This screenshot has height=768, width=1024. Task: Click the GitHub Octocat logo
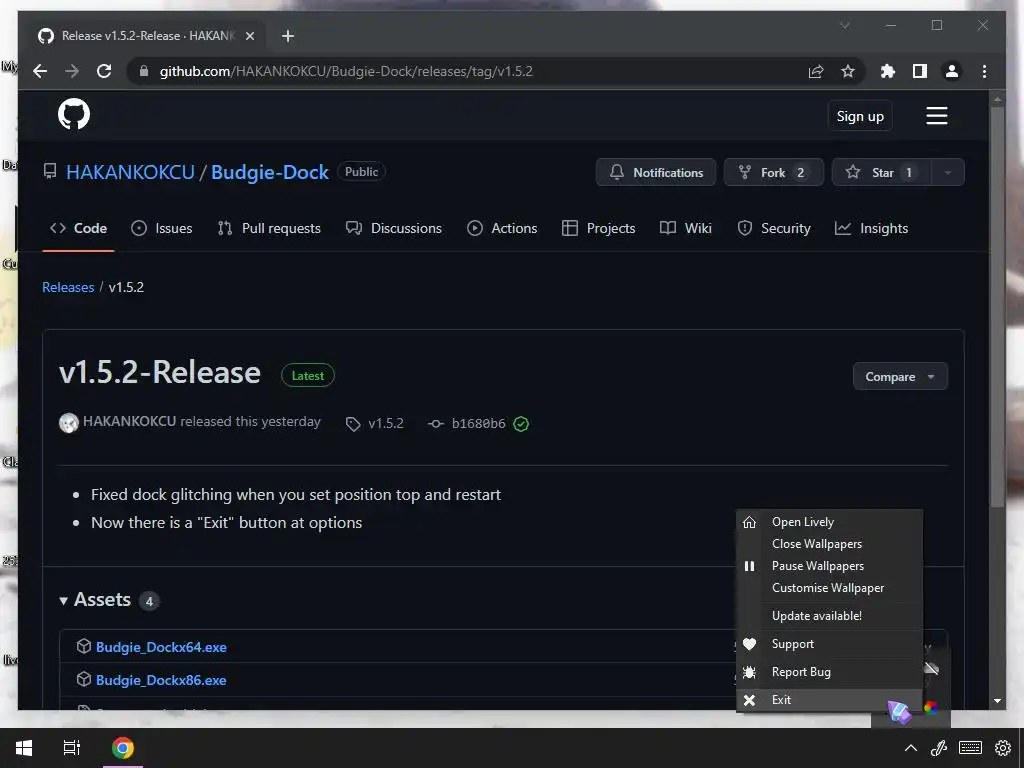coord(74,114)
